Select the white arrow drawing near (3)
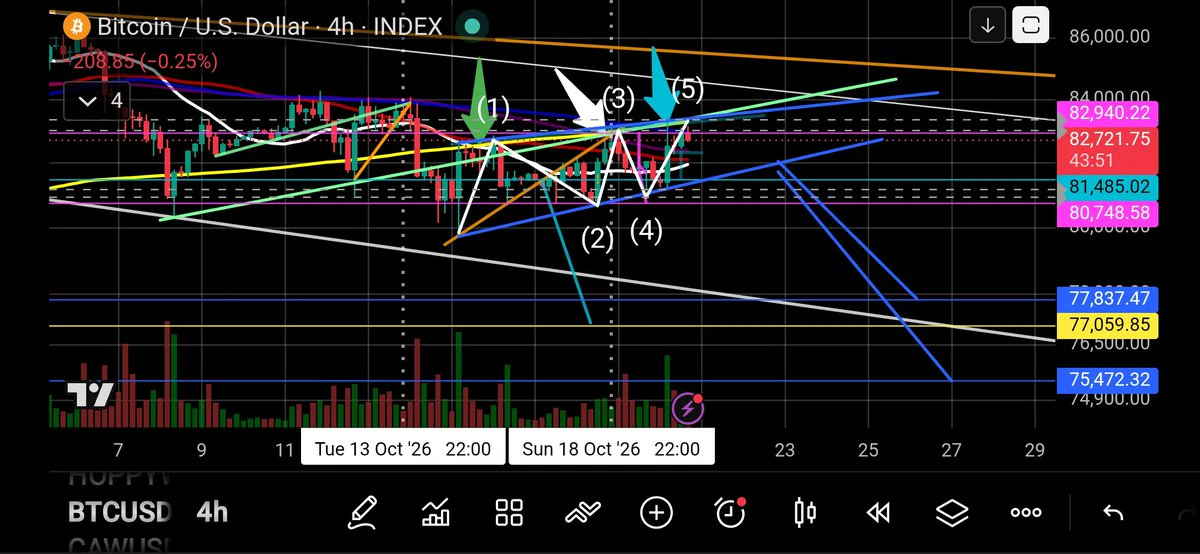Screen dimensions: 1200x554 [x=582, y=100]
